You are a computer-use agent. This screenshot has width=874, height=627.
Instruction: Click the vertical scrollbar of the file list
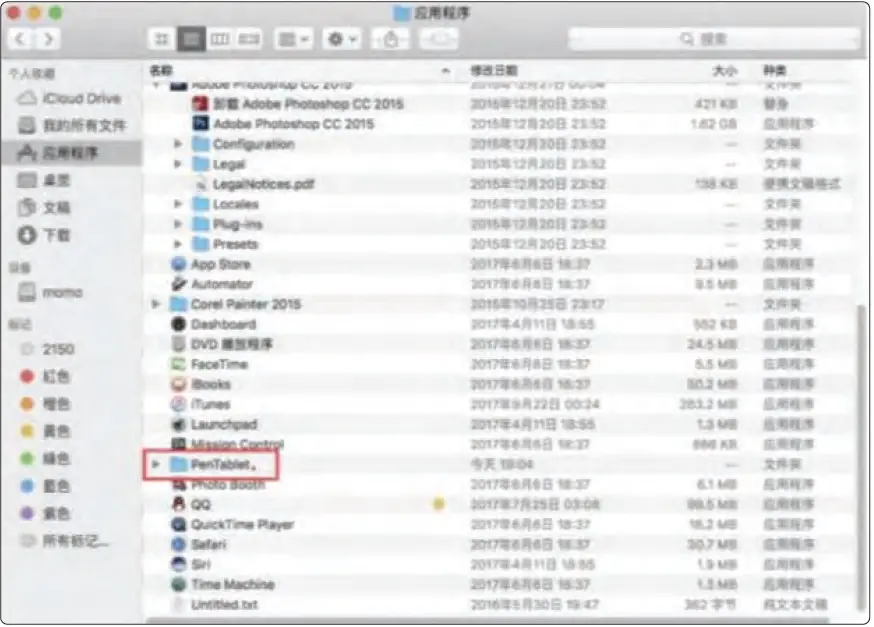click(x=861, y=460)
